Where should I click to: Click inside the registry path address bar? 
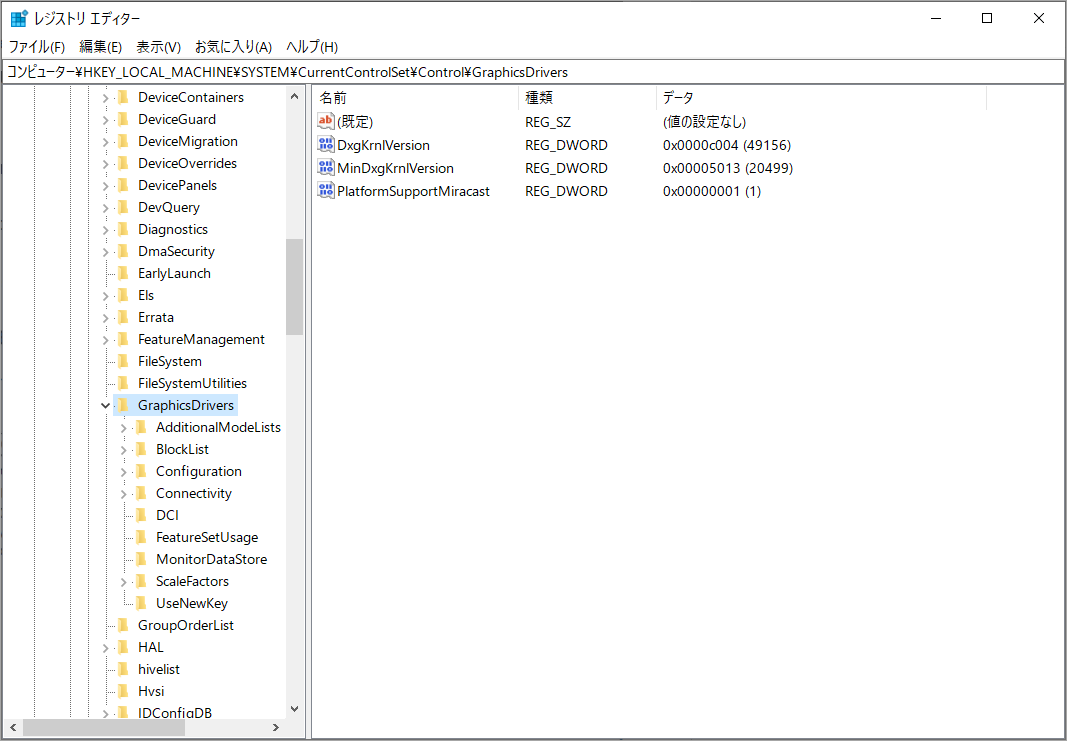pos(500,71)
